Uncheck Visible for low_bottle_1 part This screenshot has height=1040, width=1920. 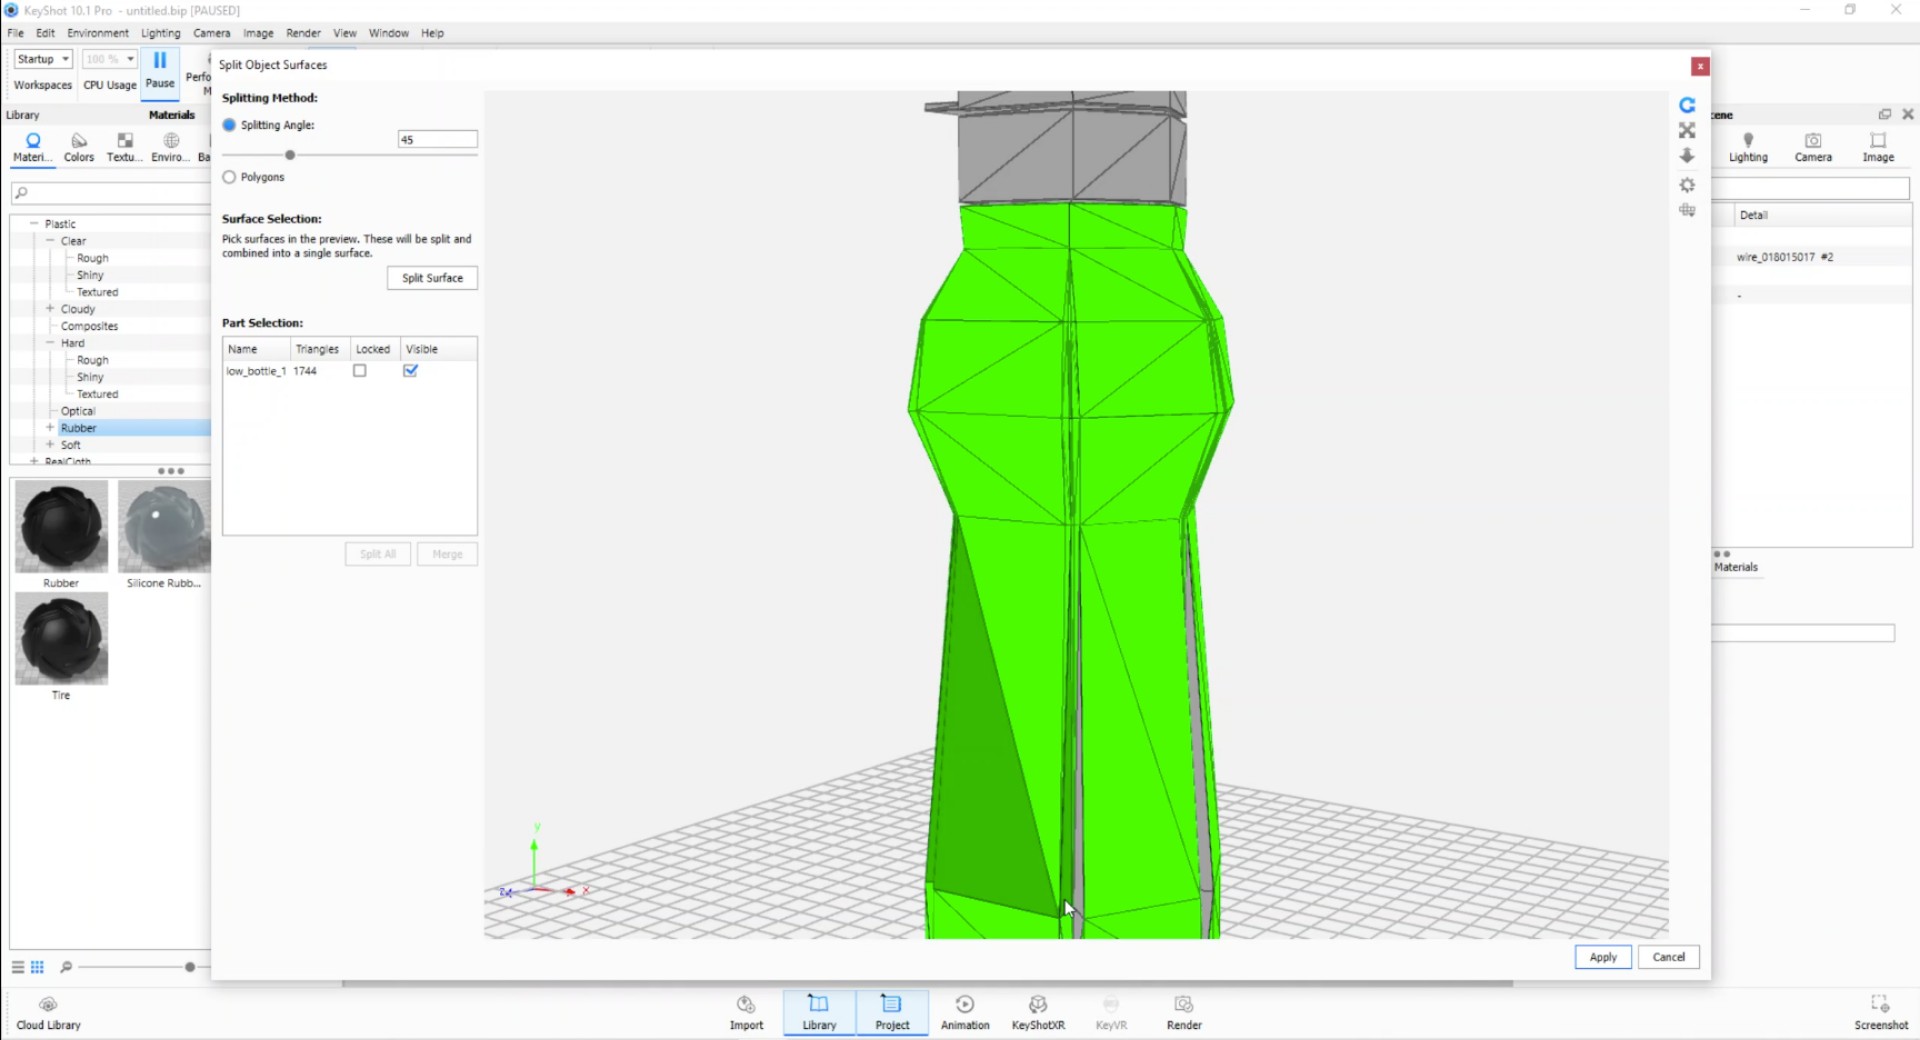[x=410, y=370]
